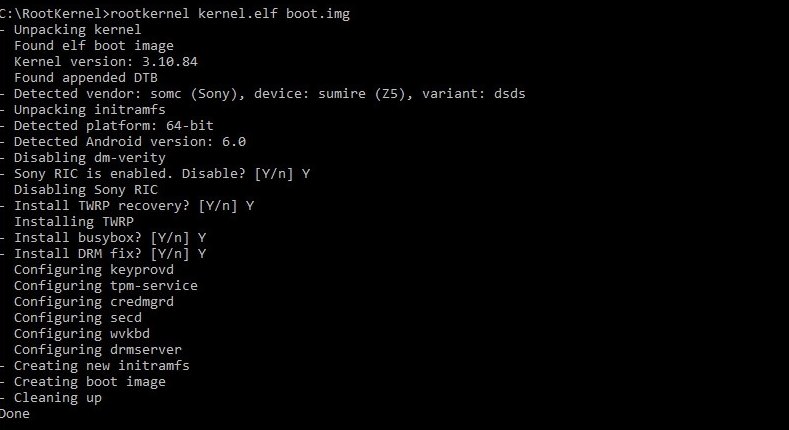Click the "Found elf boot image" line
The height and width of the screenshot is (430, 789).
[x=93, y=45]
